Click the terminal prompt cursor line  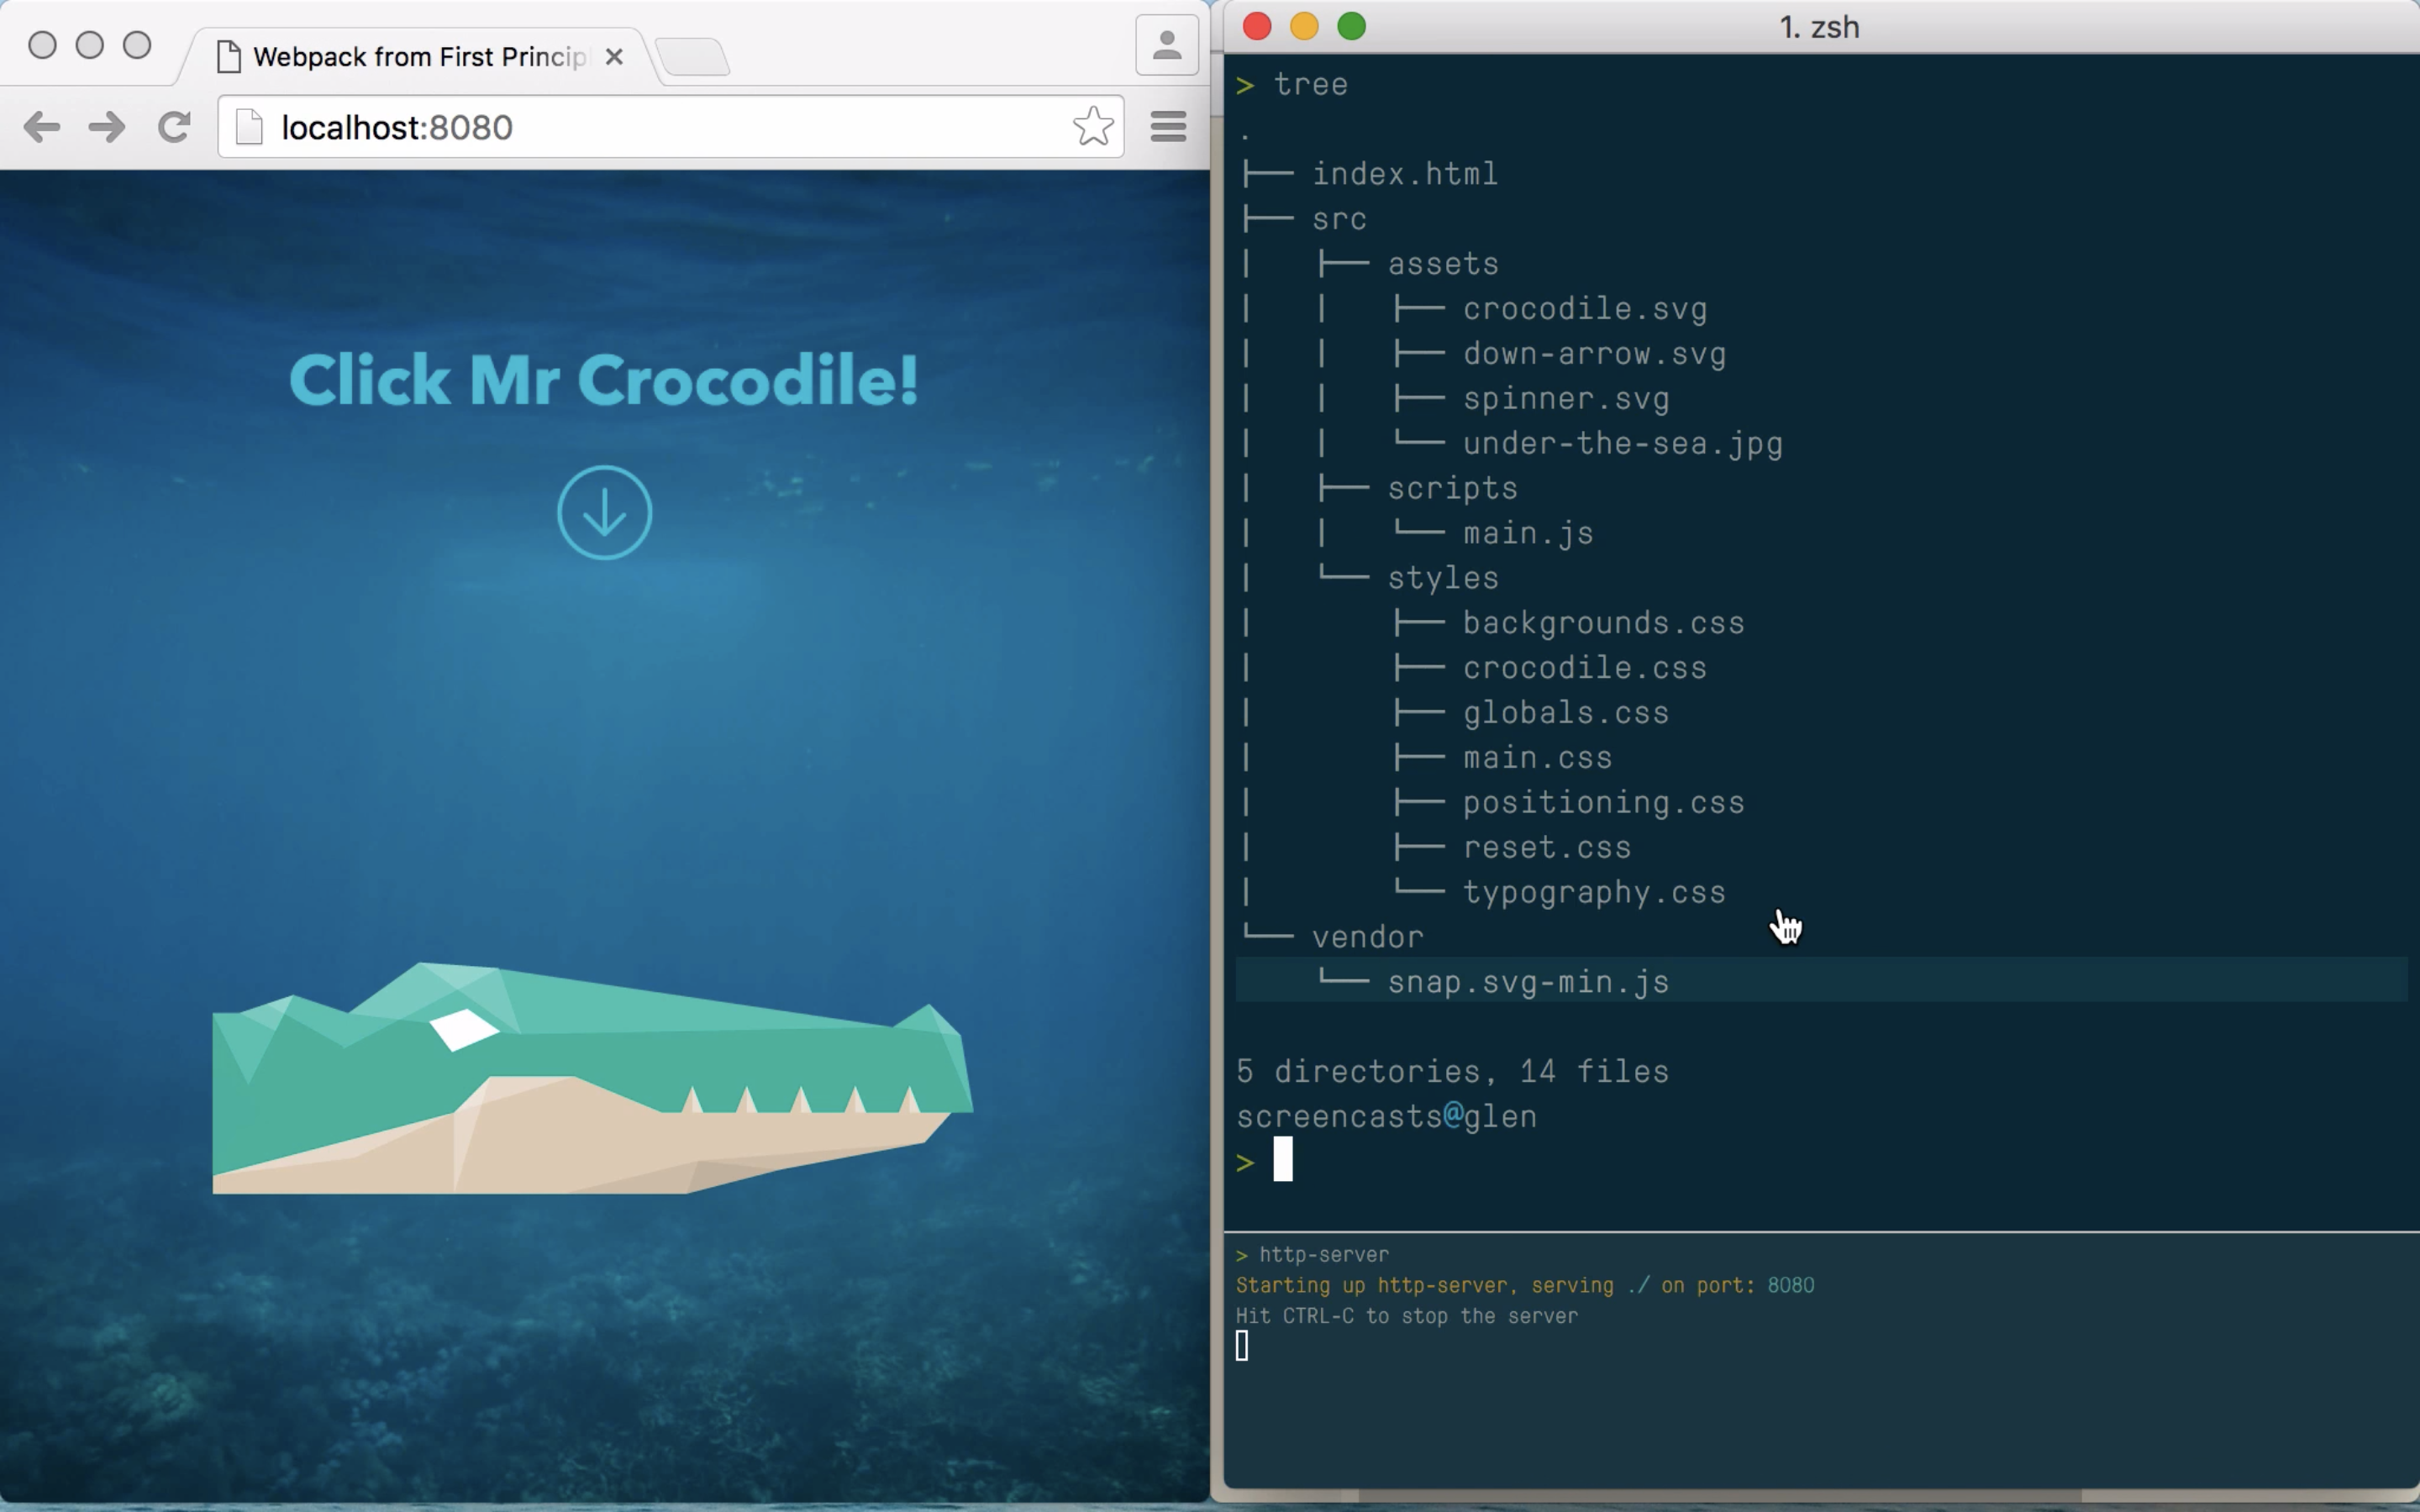[1284, 1160]
